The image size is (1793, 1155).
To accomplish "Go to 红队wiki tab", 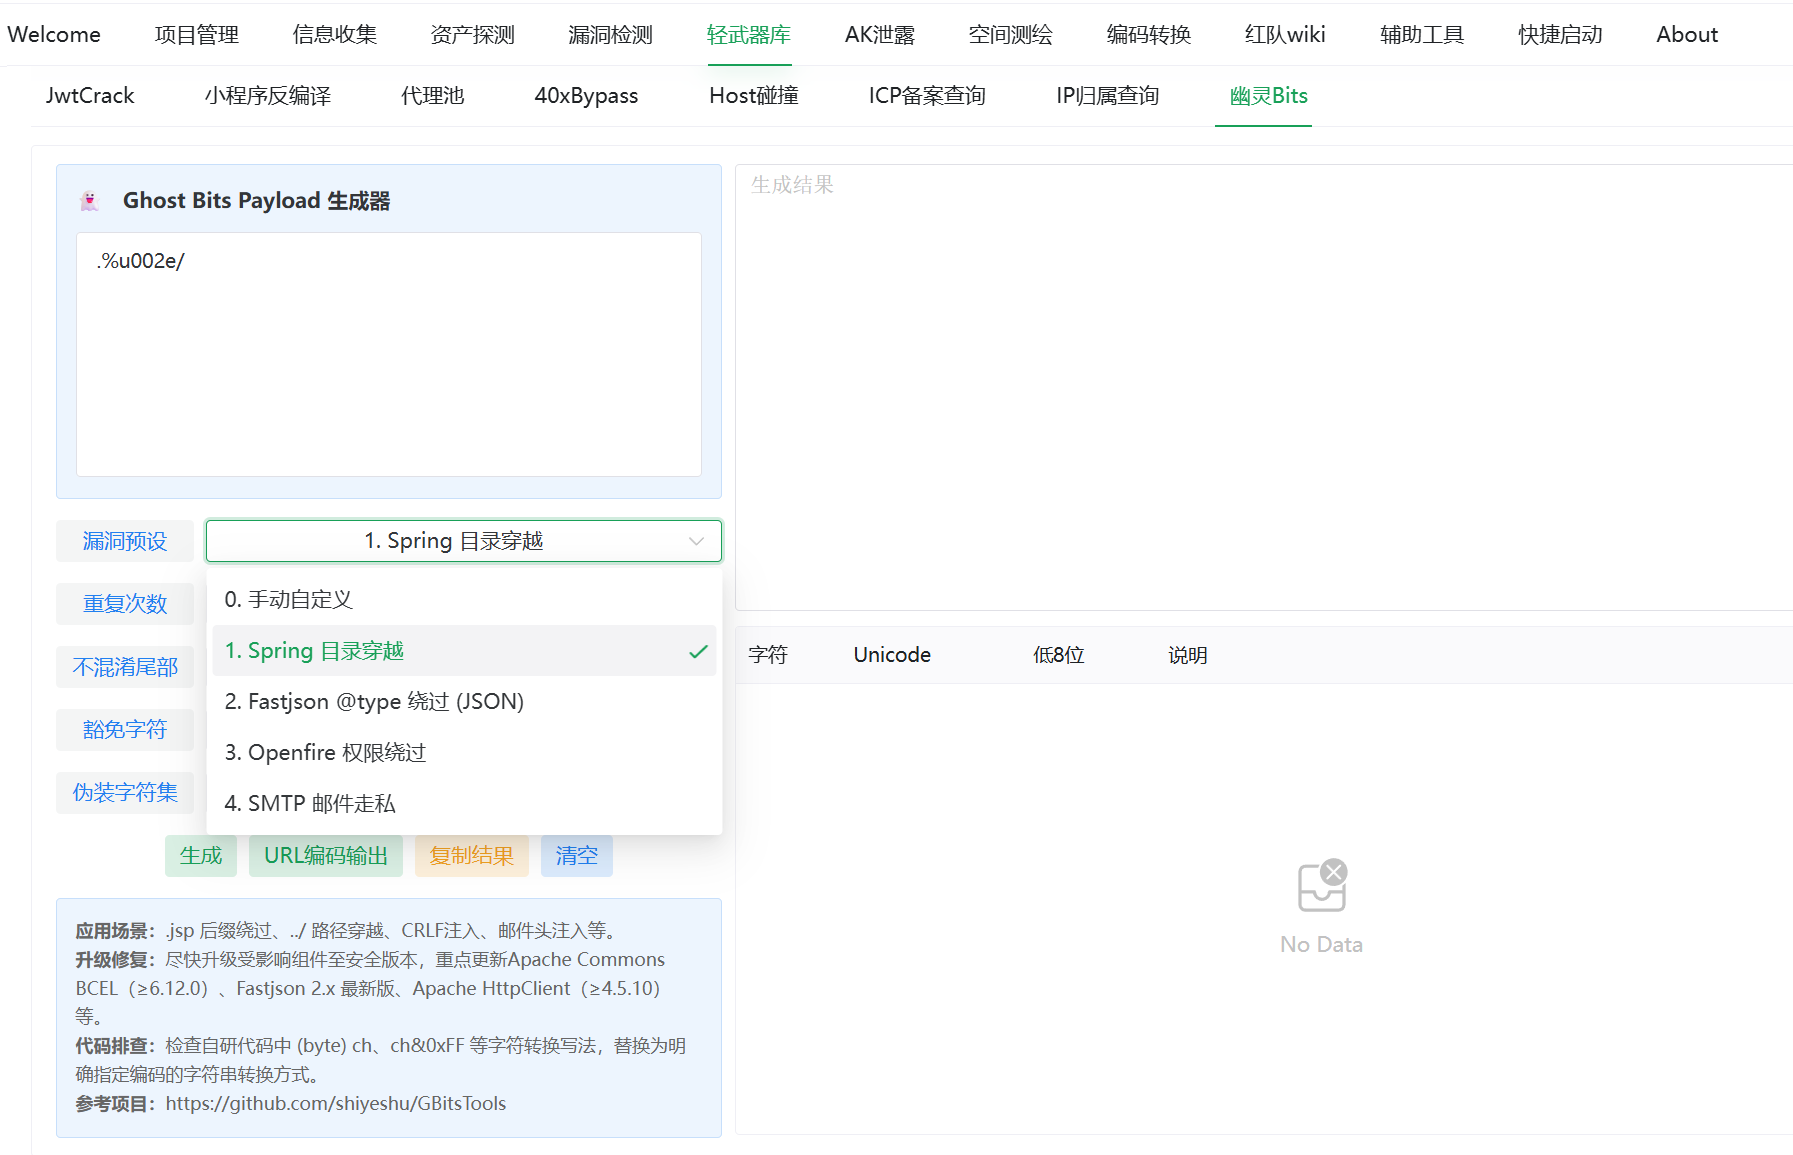I will (x=1285, y=35).
